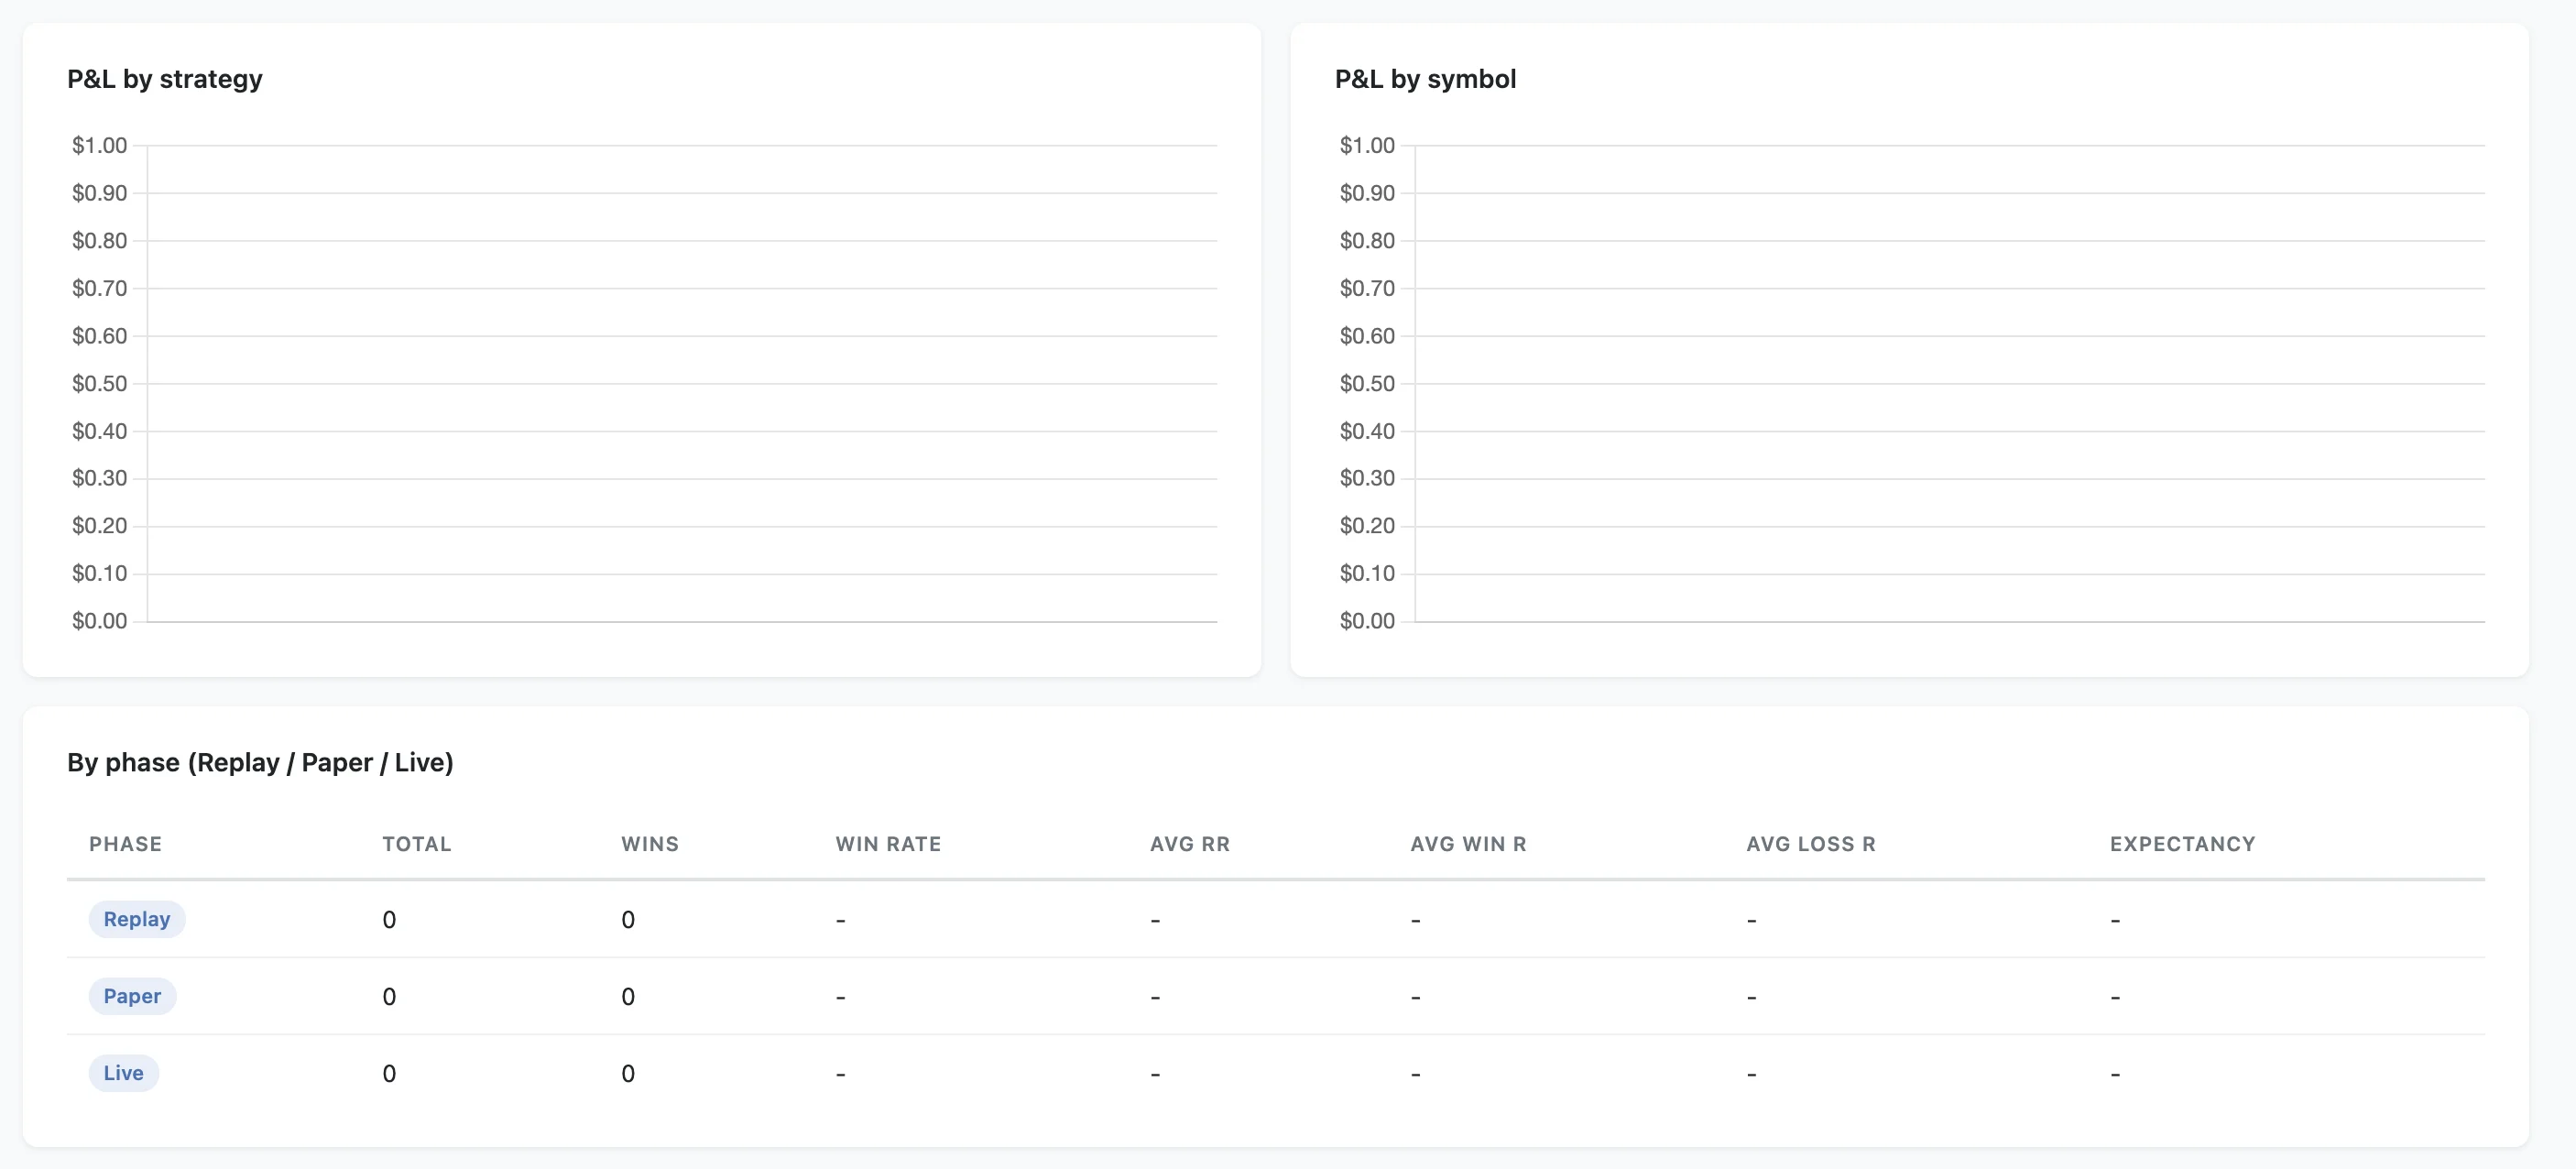Click the Wins value in Paper row
Viewport: 2576px width, 1169px height.
pyautogui.click(x=628, y=997)
